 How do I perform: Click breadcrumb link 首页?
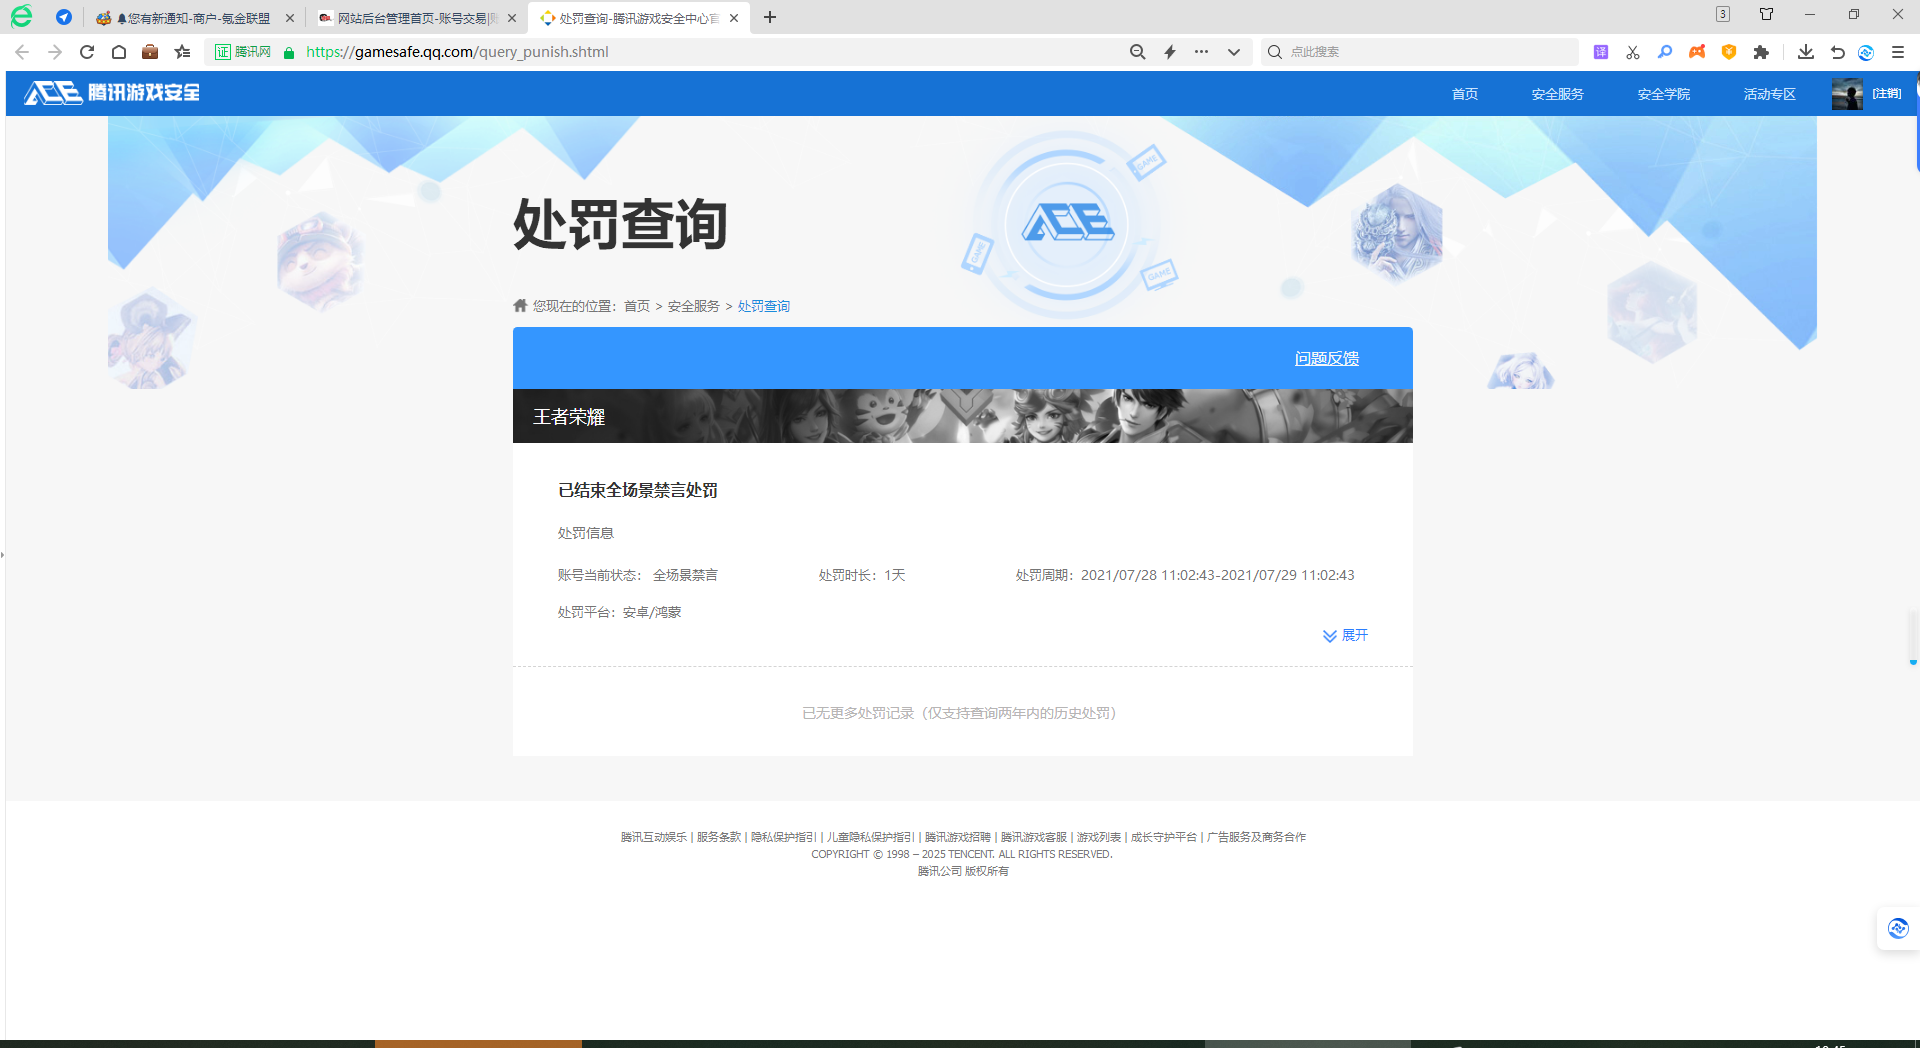pyautogui.click(x=637, y=306)
